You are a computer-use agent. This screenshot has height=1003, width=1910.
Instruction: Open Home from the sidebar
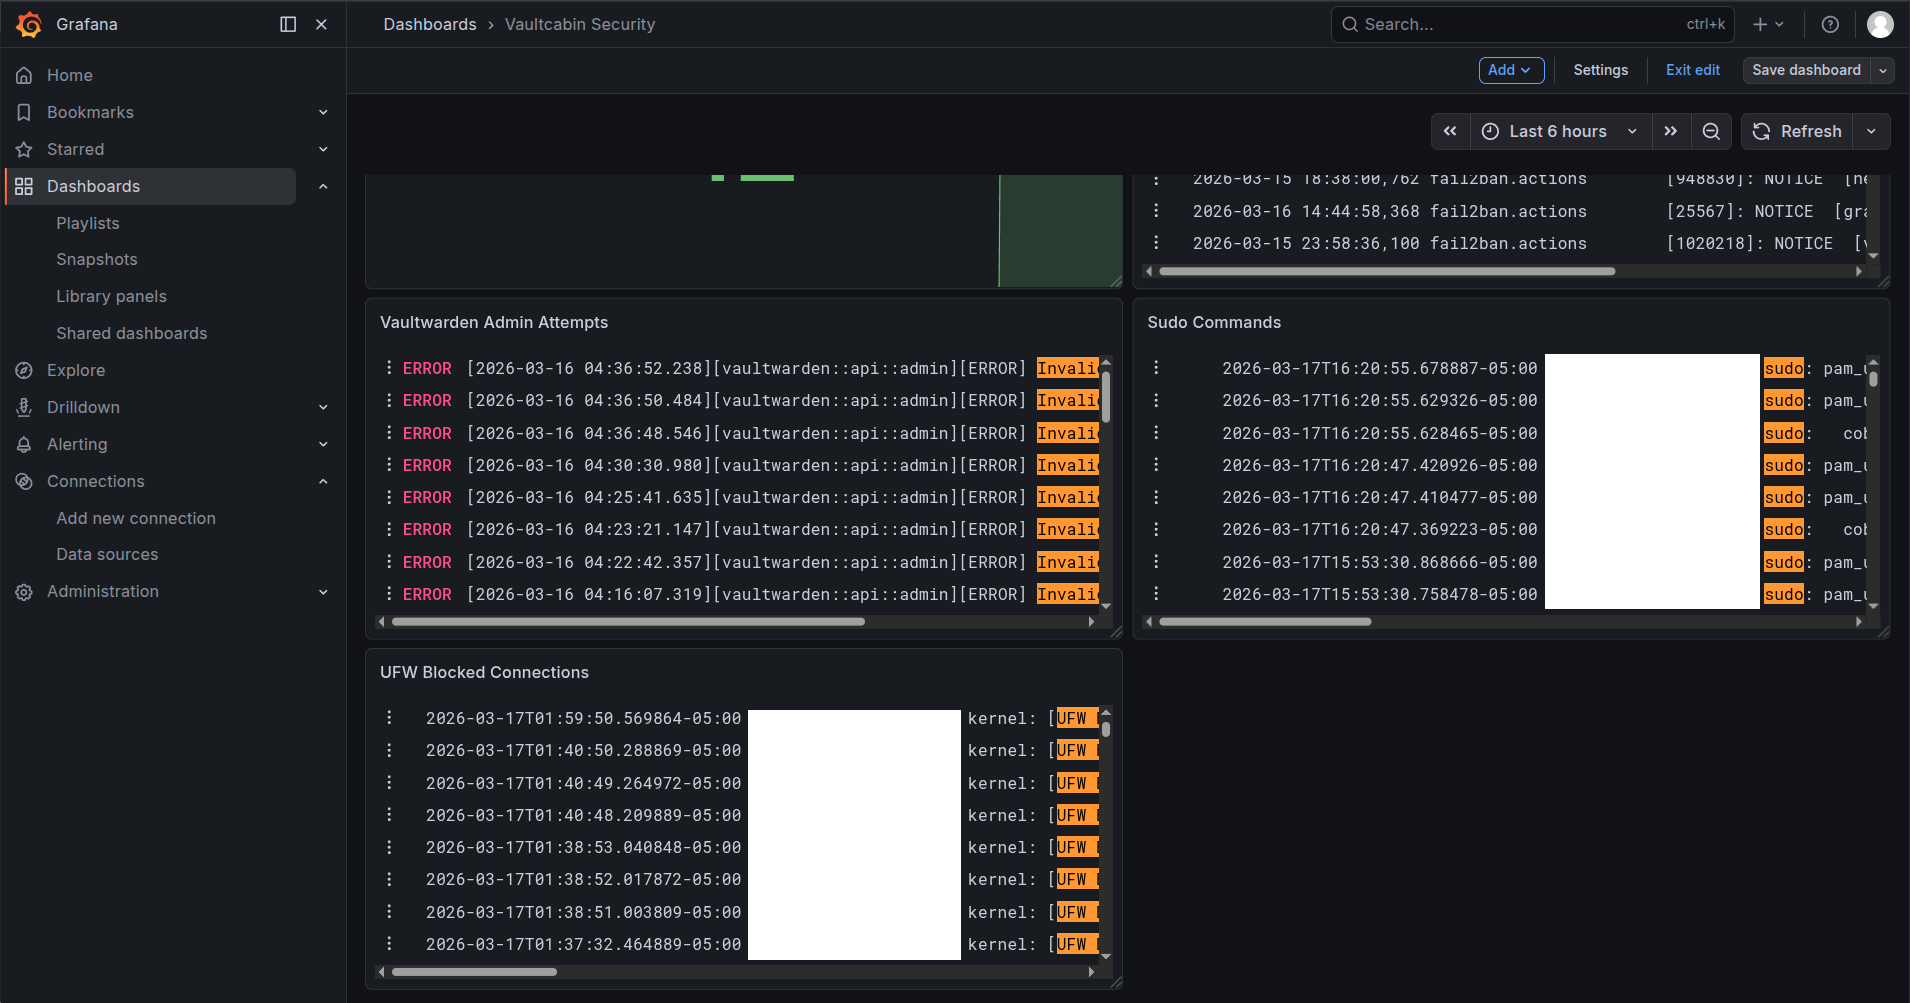tap(69, 75)
